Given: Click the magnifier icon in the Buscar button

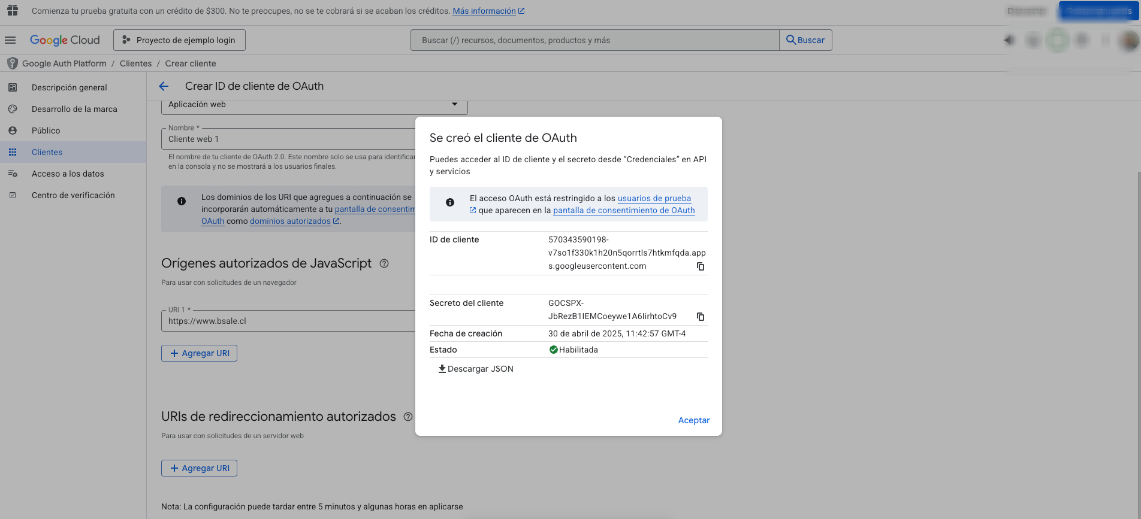Looking at the screenshot, I should (x=790, y=40).
